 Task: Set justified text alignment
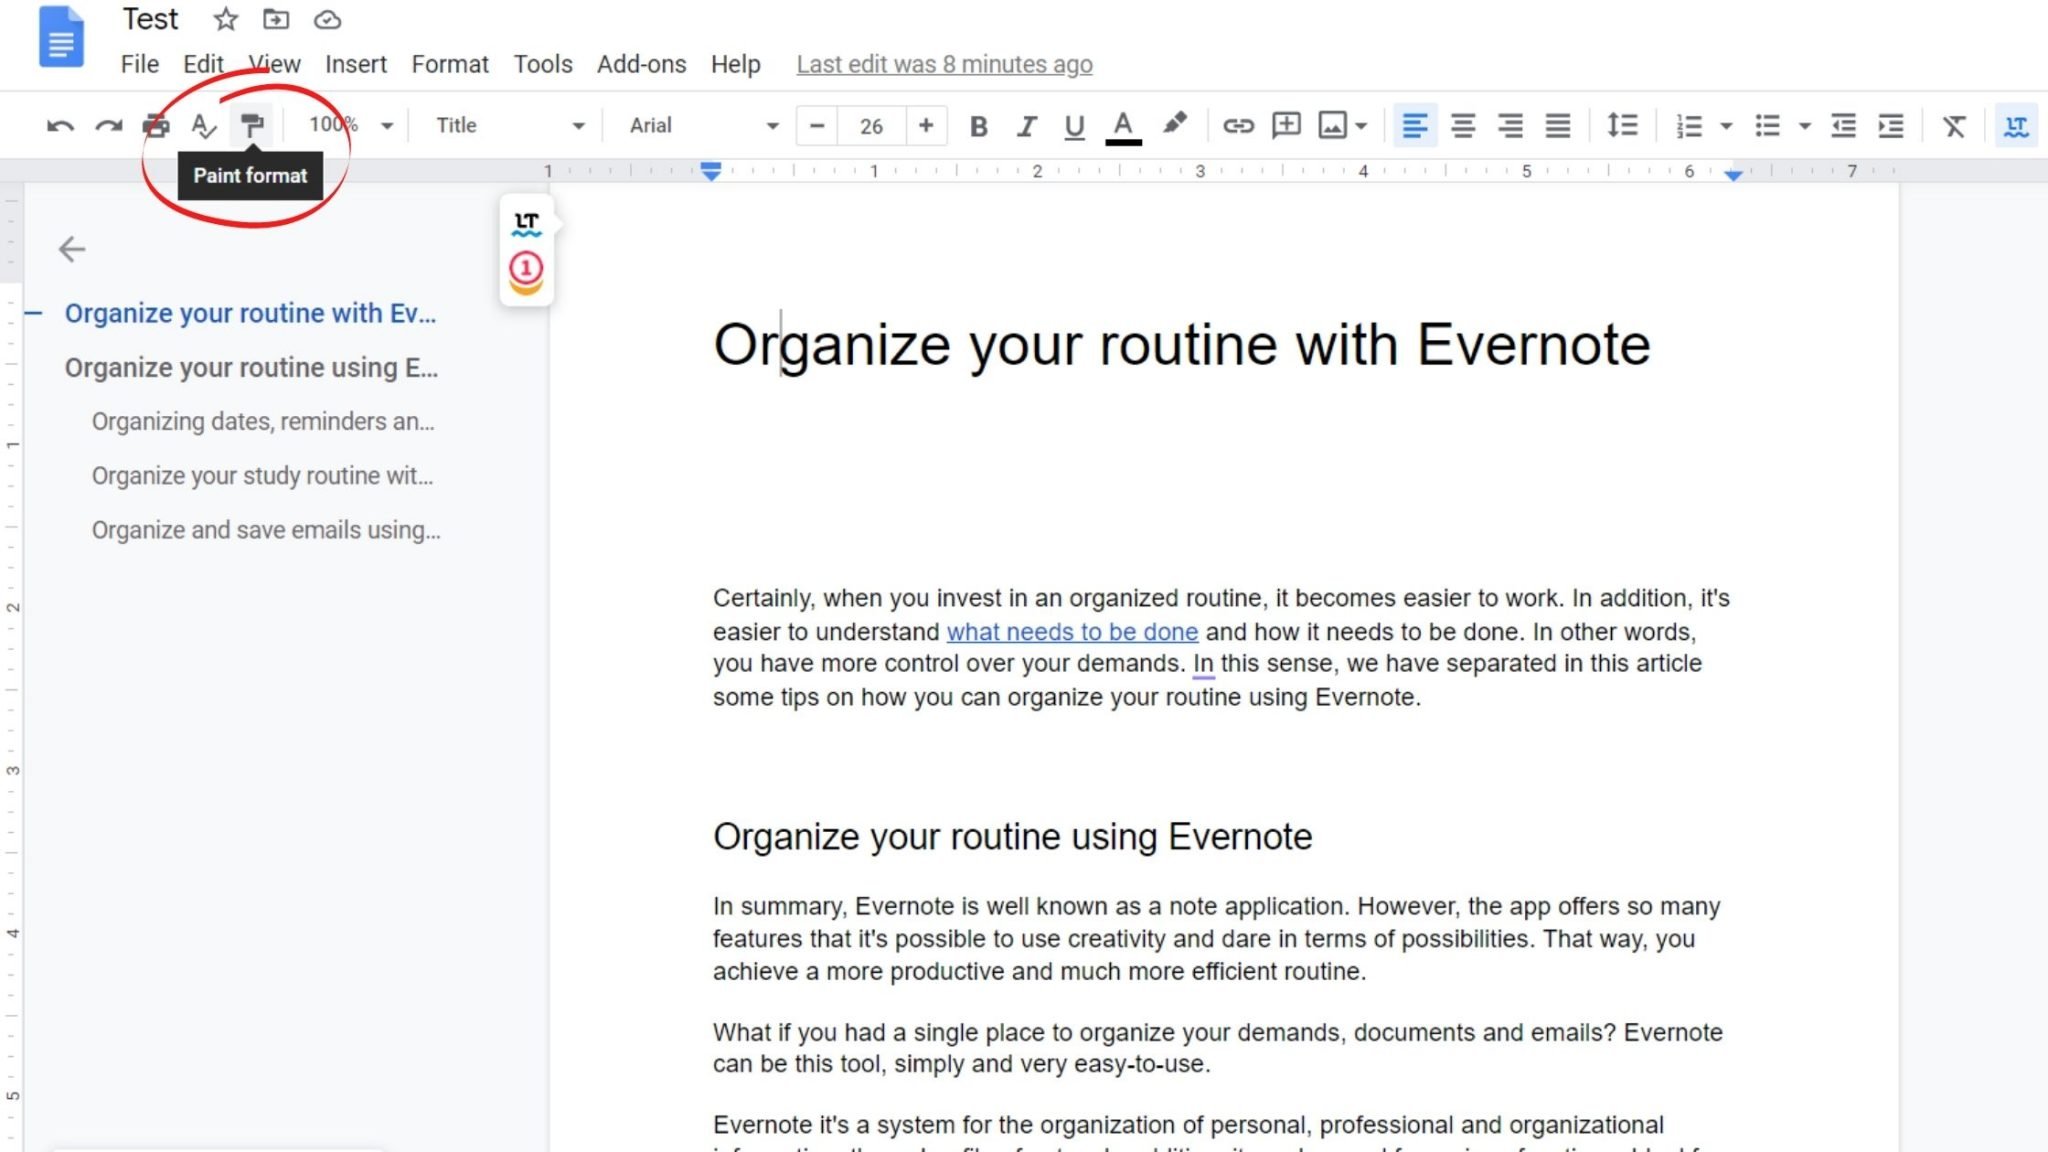[1558, 126]
